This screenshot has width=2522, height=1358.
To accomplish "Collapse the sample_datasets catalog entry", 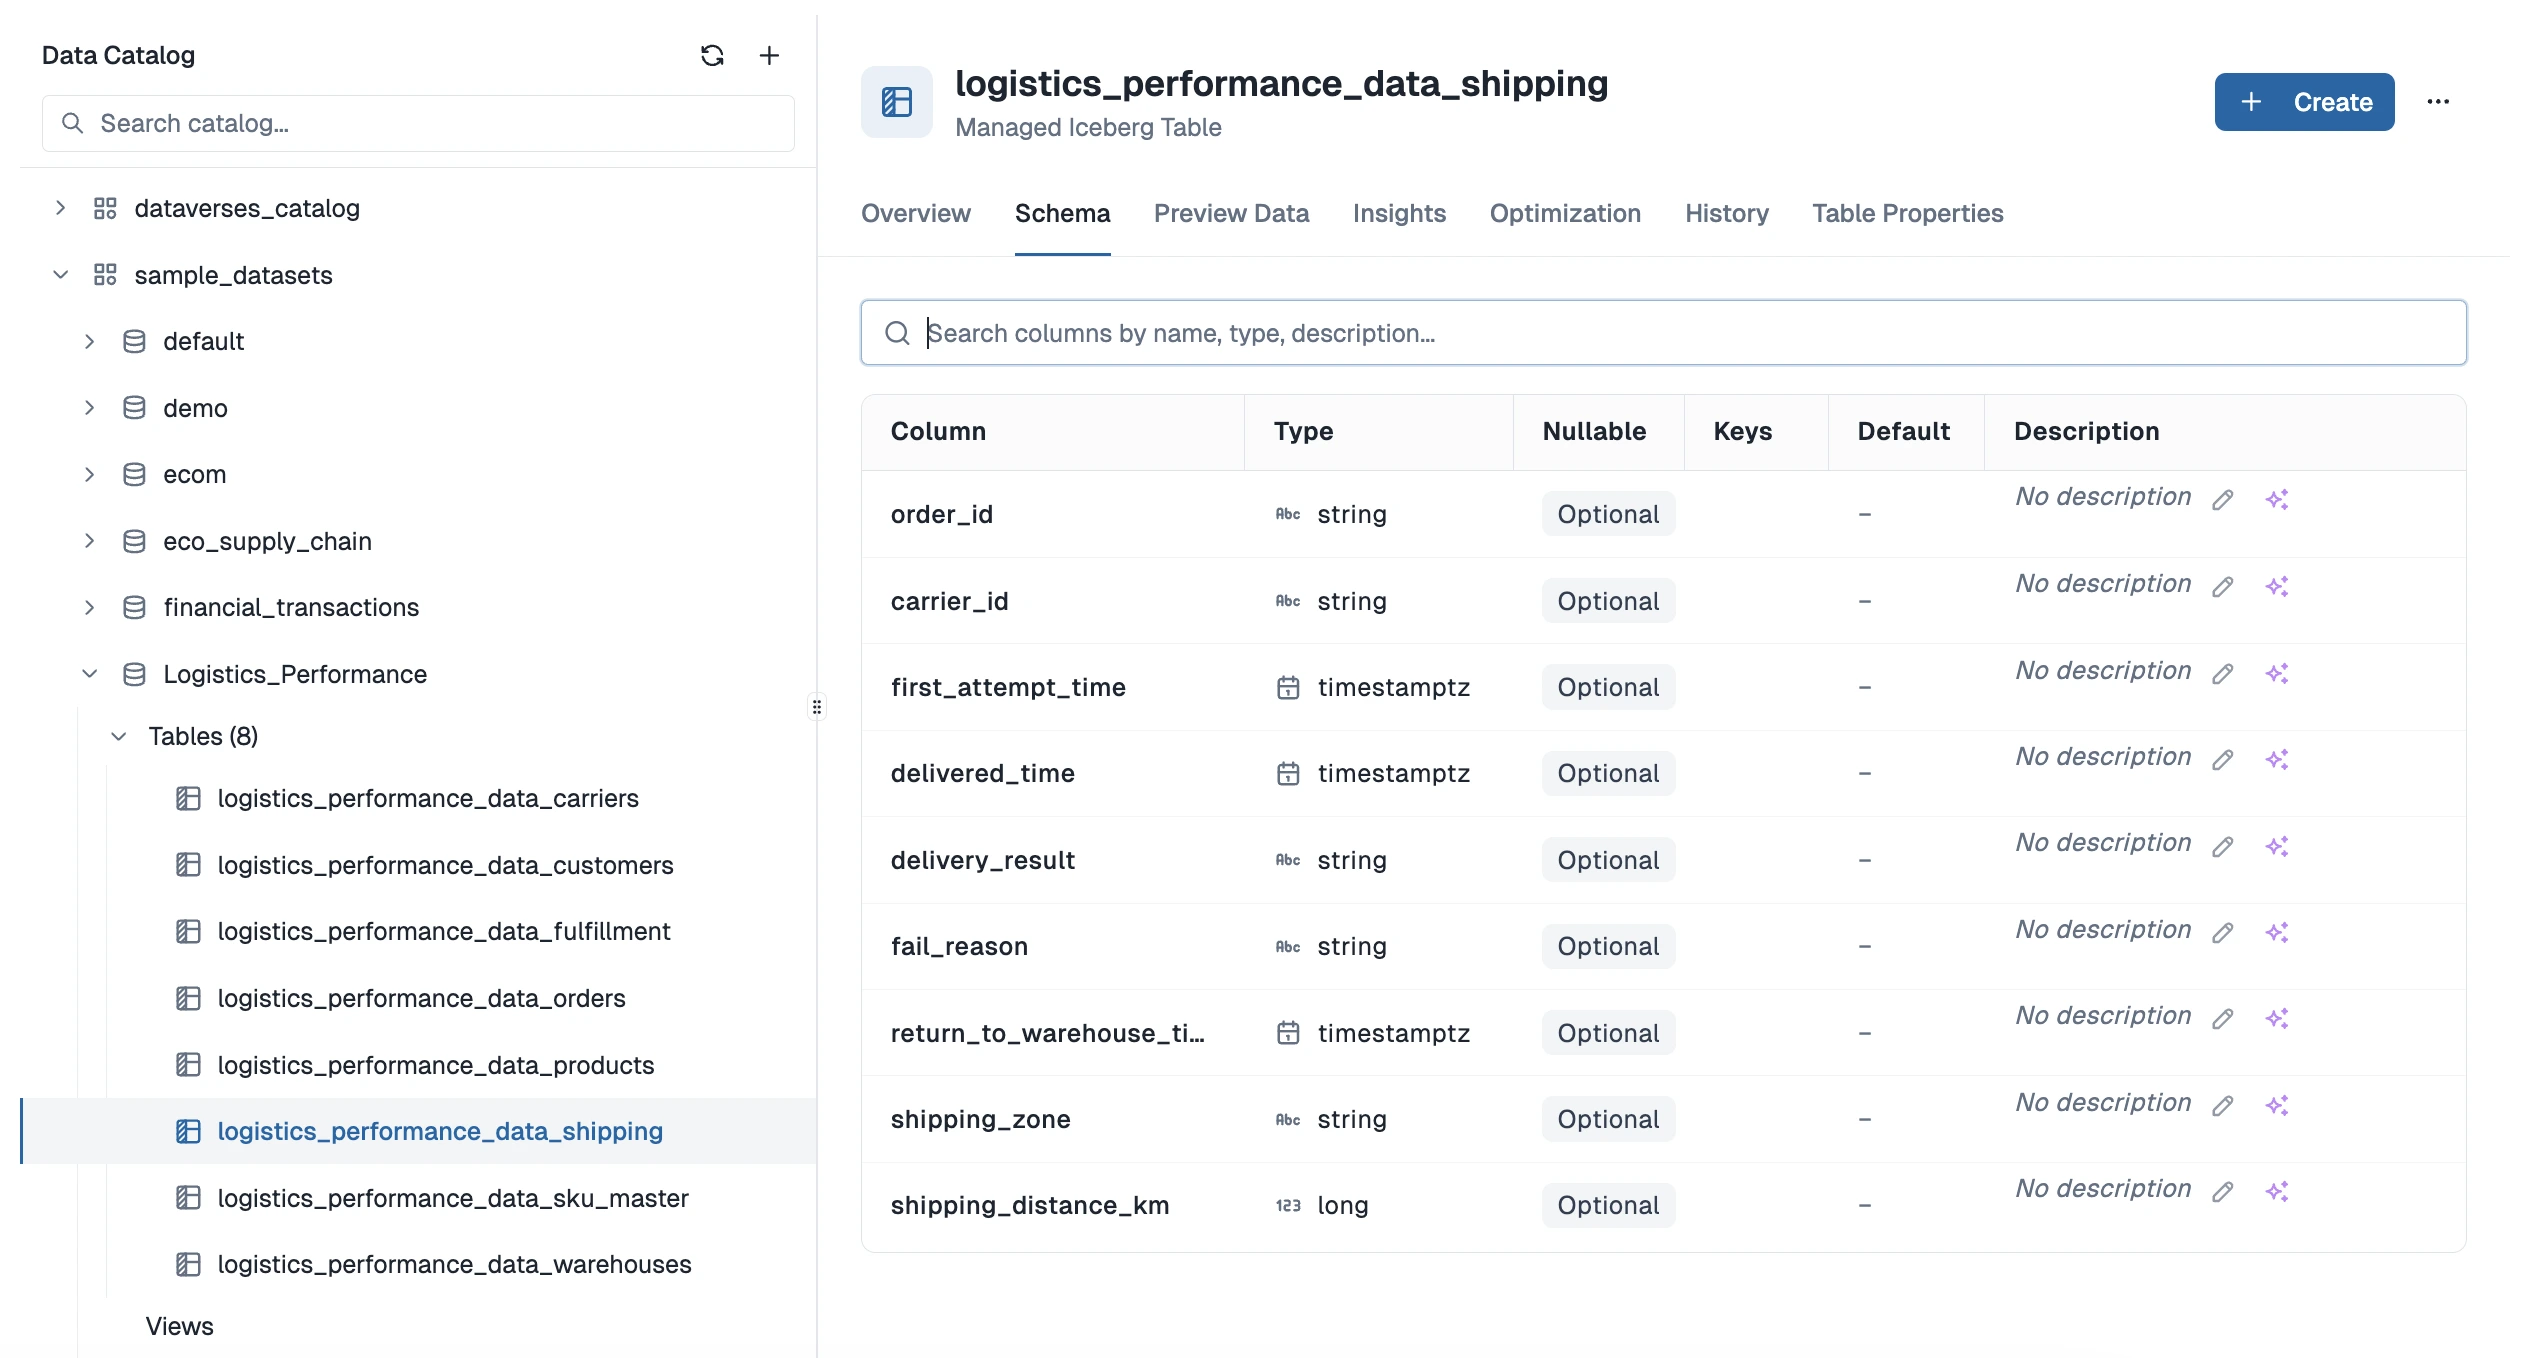I will click(60, 275).
